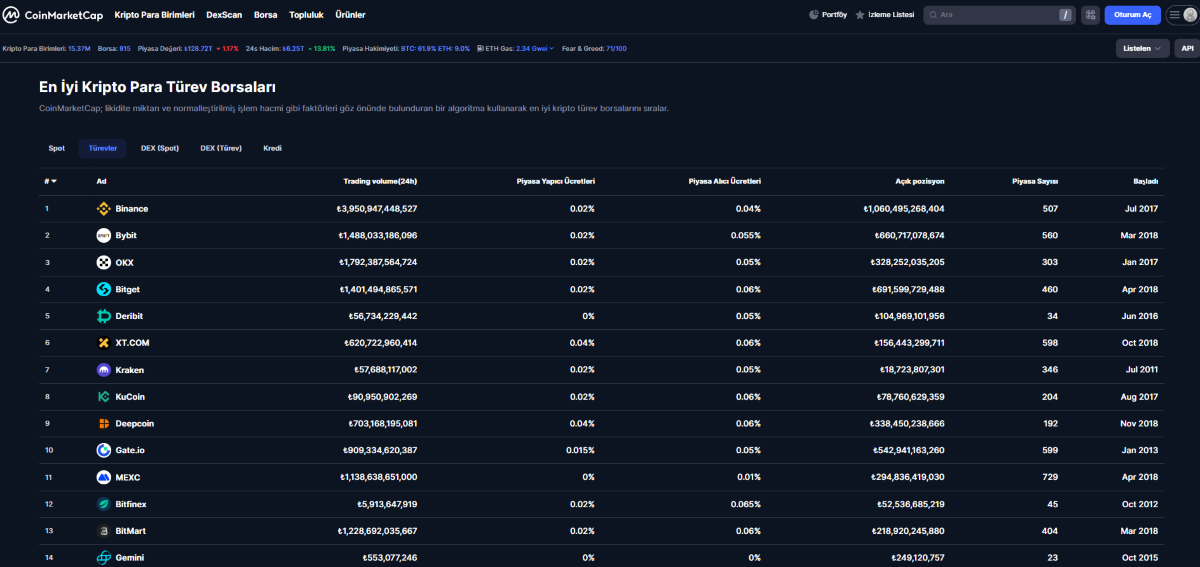Click the Bitfinex logo icon

coord(103,504)
